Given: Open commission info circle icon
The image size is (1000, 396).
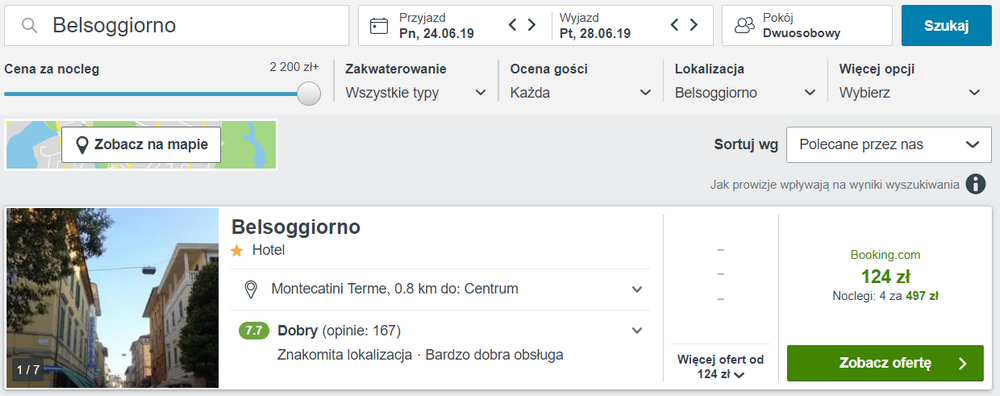Looking at the screenshot, I should coord(975,184).
